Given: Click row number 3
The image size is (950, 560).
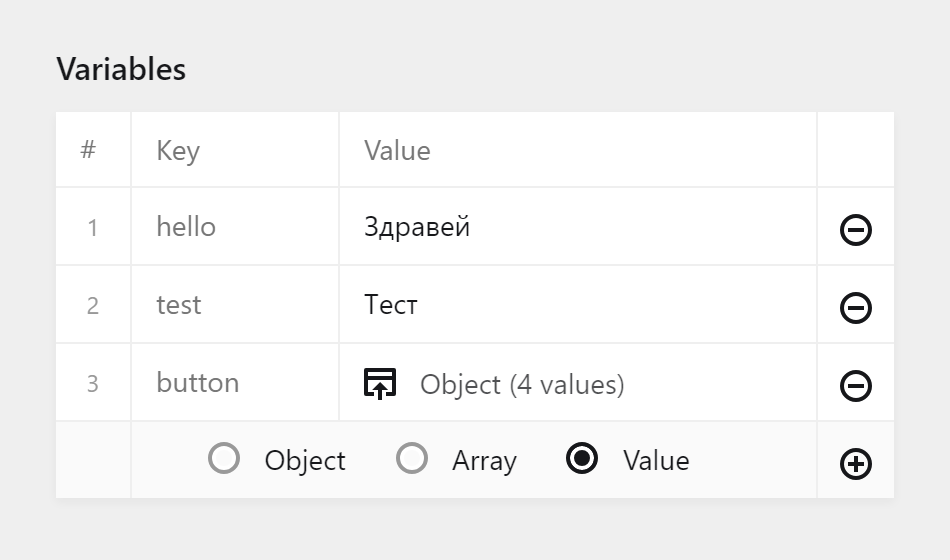Looking at the screenshot, I should [93, 384].
